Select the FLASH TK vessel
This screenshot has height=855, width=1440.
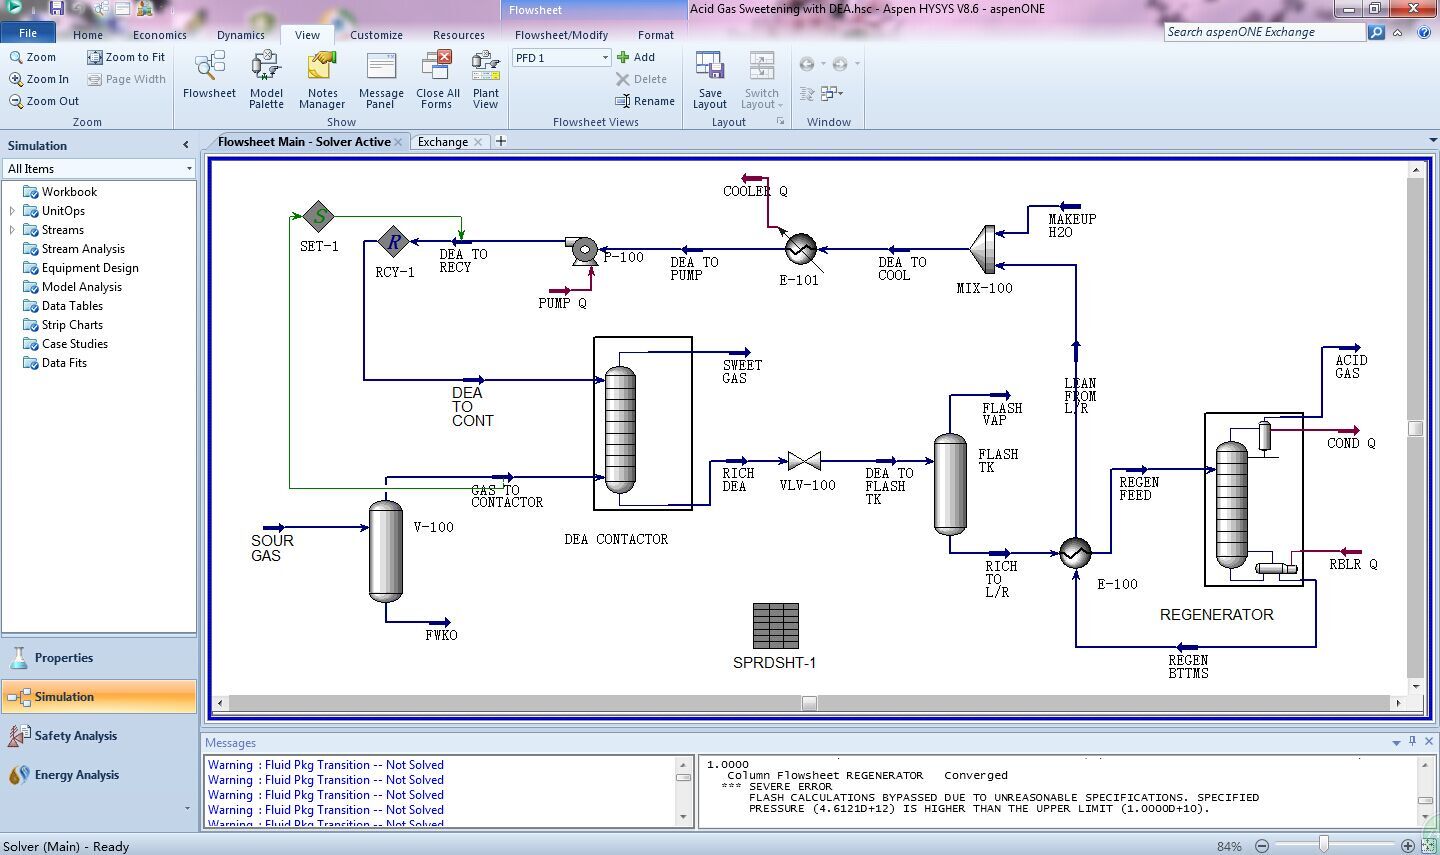950,484
